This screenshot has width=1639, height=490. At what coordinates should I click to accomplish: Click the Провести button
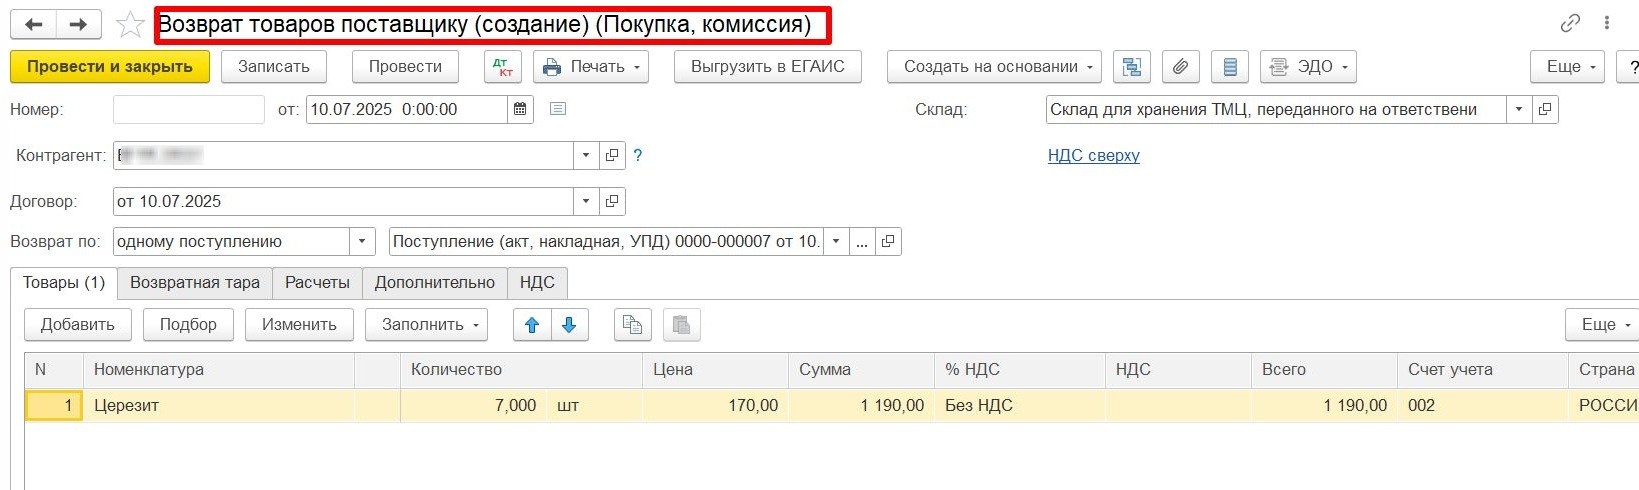coord(405,67)
